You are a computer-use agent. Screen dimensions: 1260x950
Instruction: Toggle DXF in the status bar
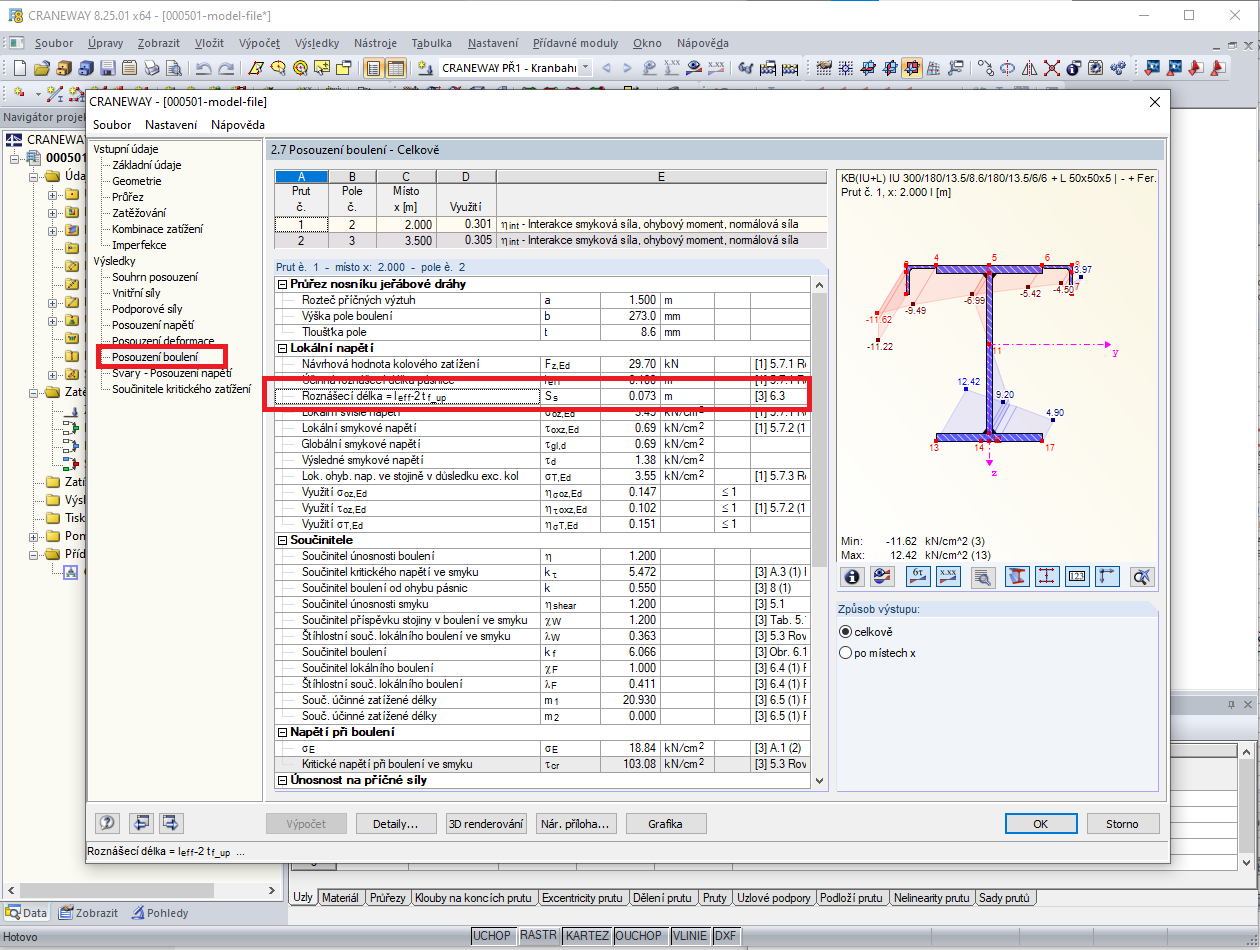click(726, 936)
